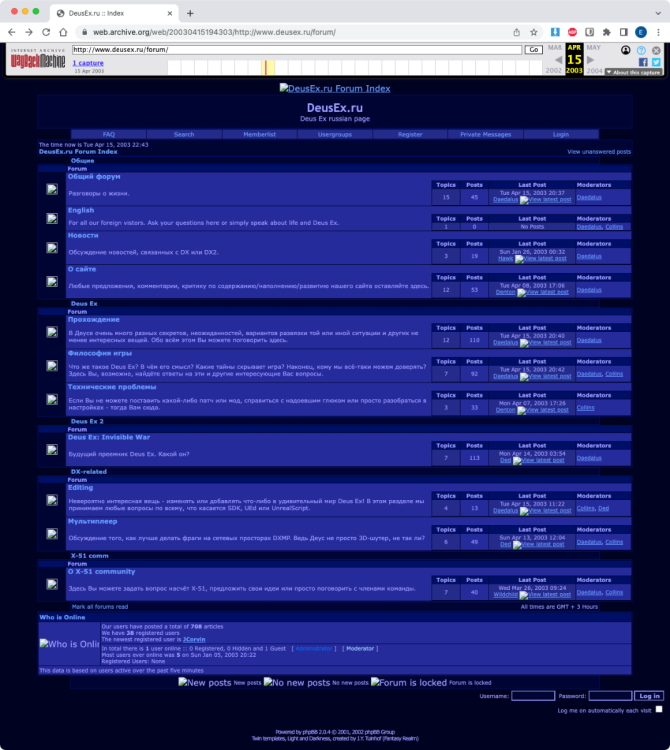Open newest user JCorvin profile
The image size is (670, 750).
pyautogui.click(x=194, y=640)
